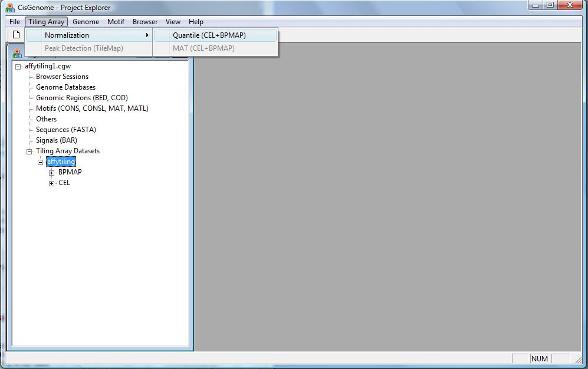Image resolution: width=588 pixels, height=369 pixels.
Task: Open the Genome menu
Action: [x=86, y=22]
